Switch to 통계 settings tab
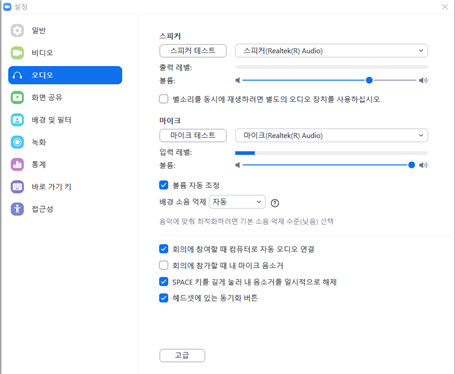 (65, 164)
